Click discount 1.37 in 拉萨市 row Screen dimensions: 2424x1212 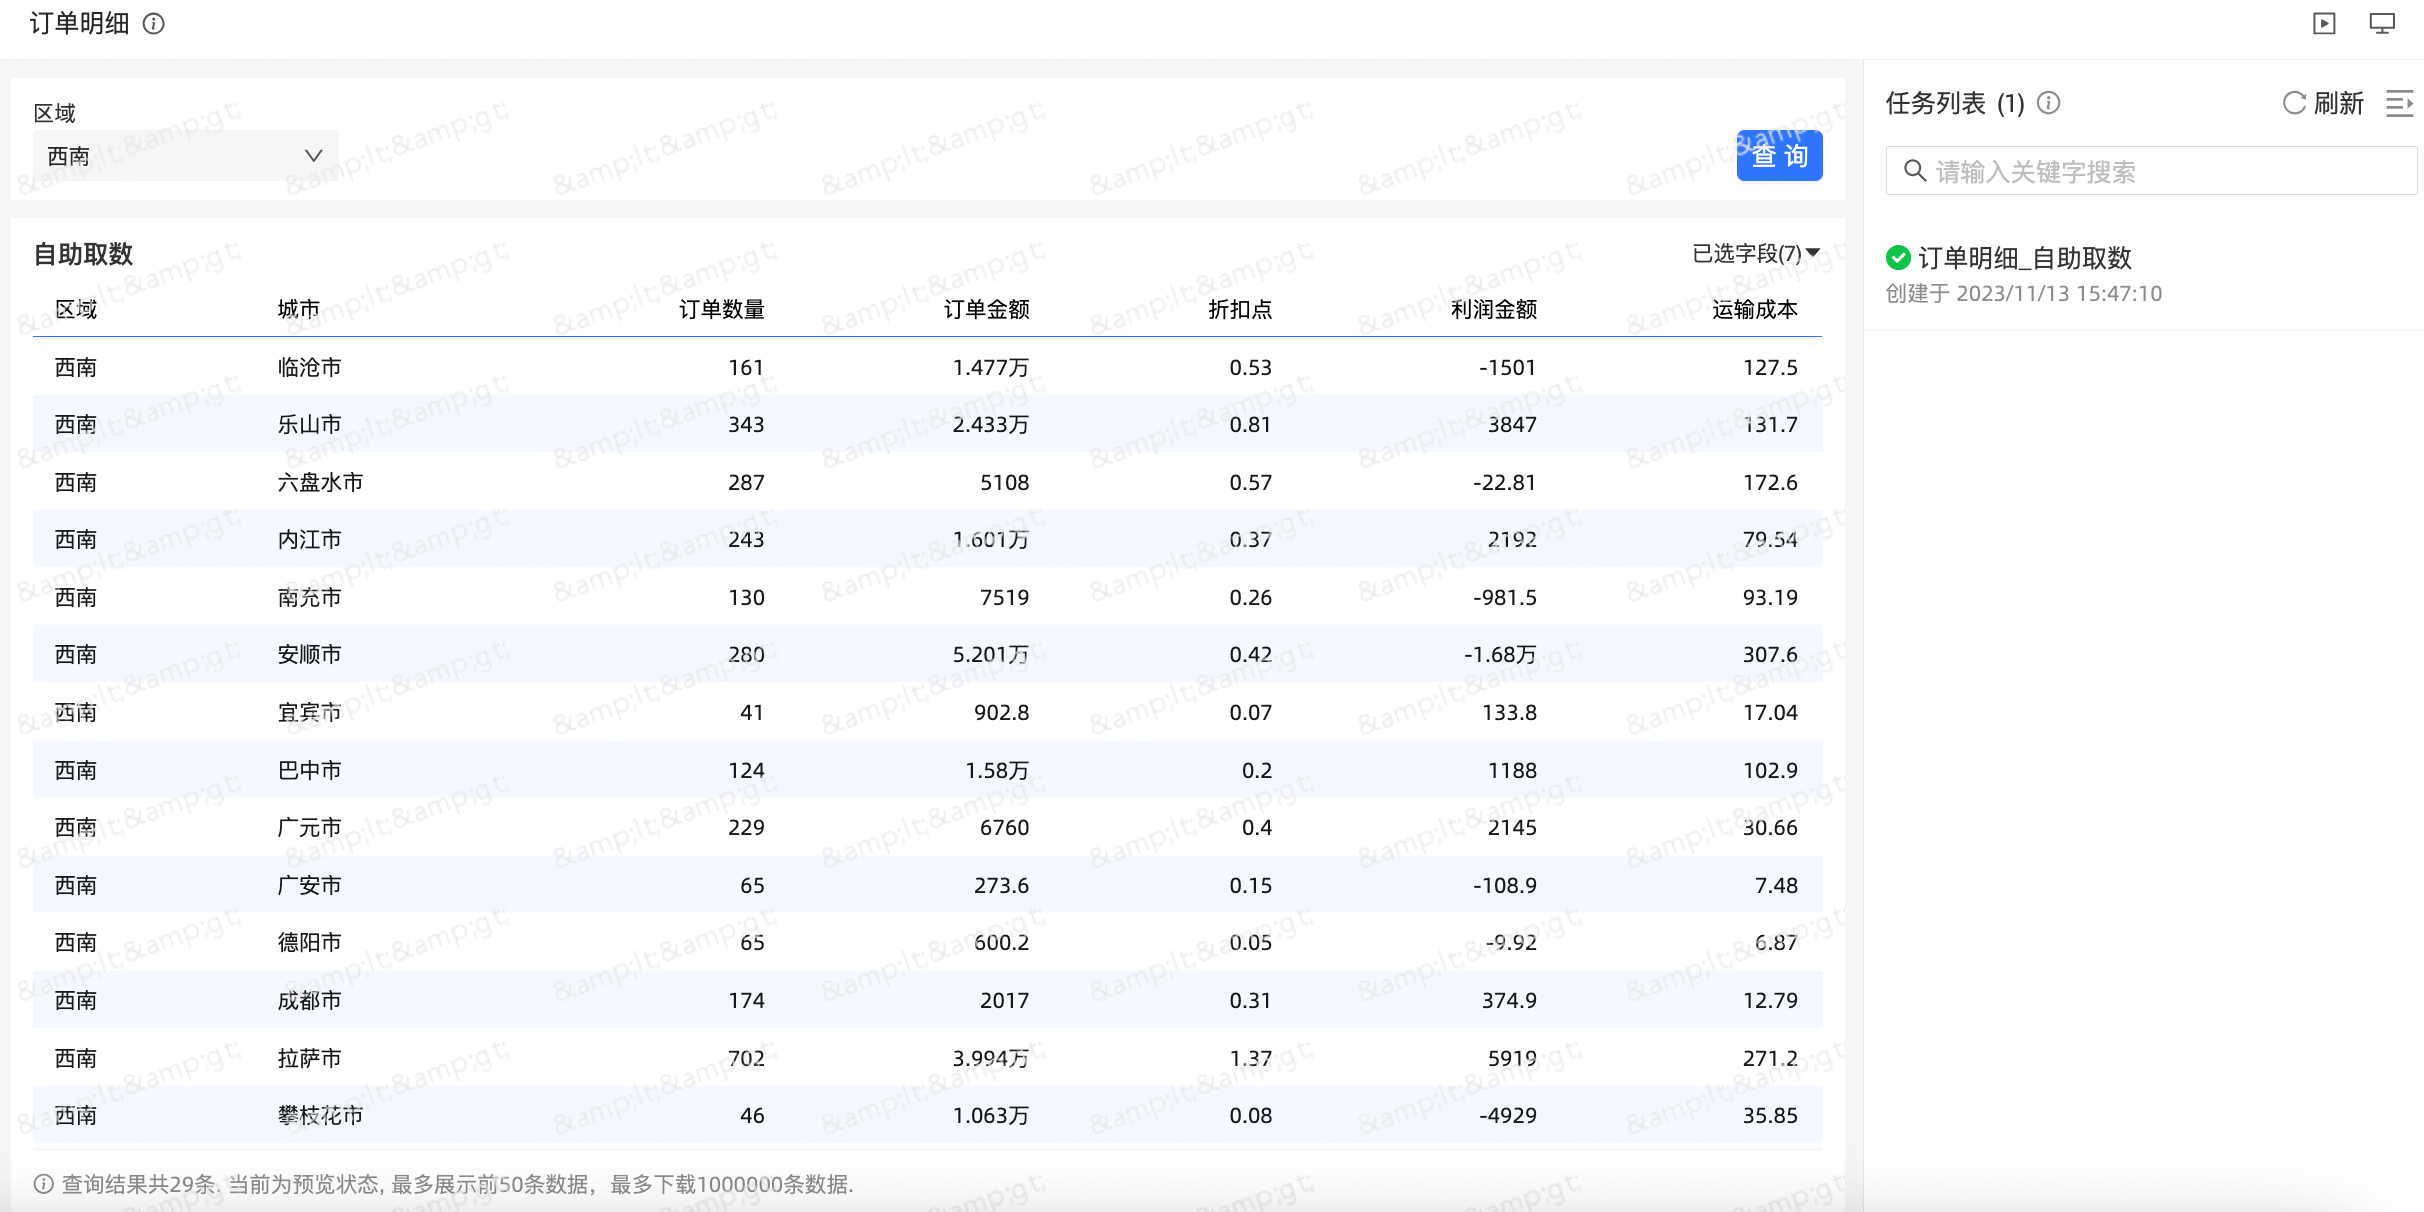(x=1251, y=1058)
